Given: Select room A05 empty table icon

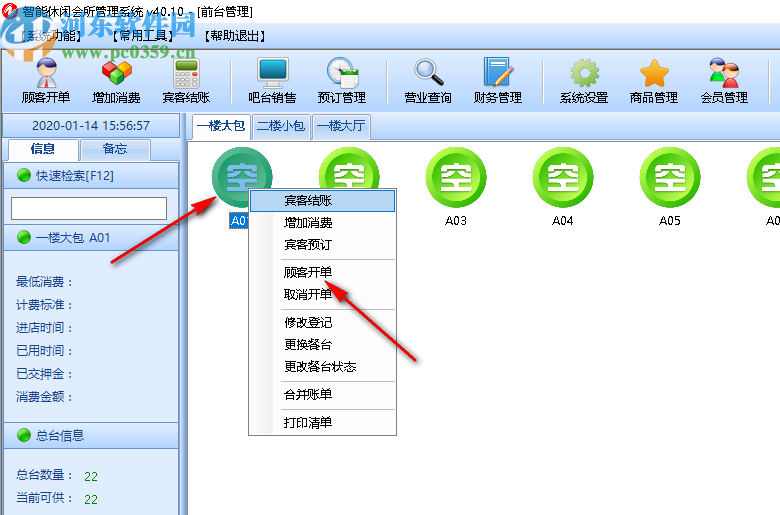Looking at the screenshot, I should click(670, 177).
